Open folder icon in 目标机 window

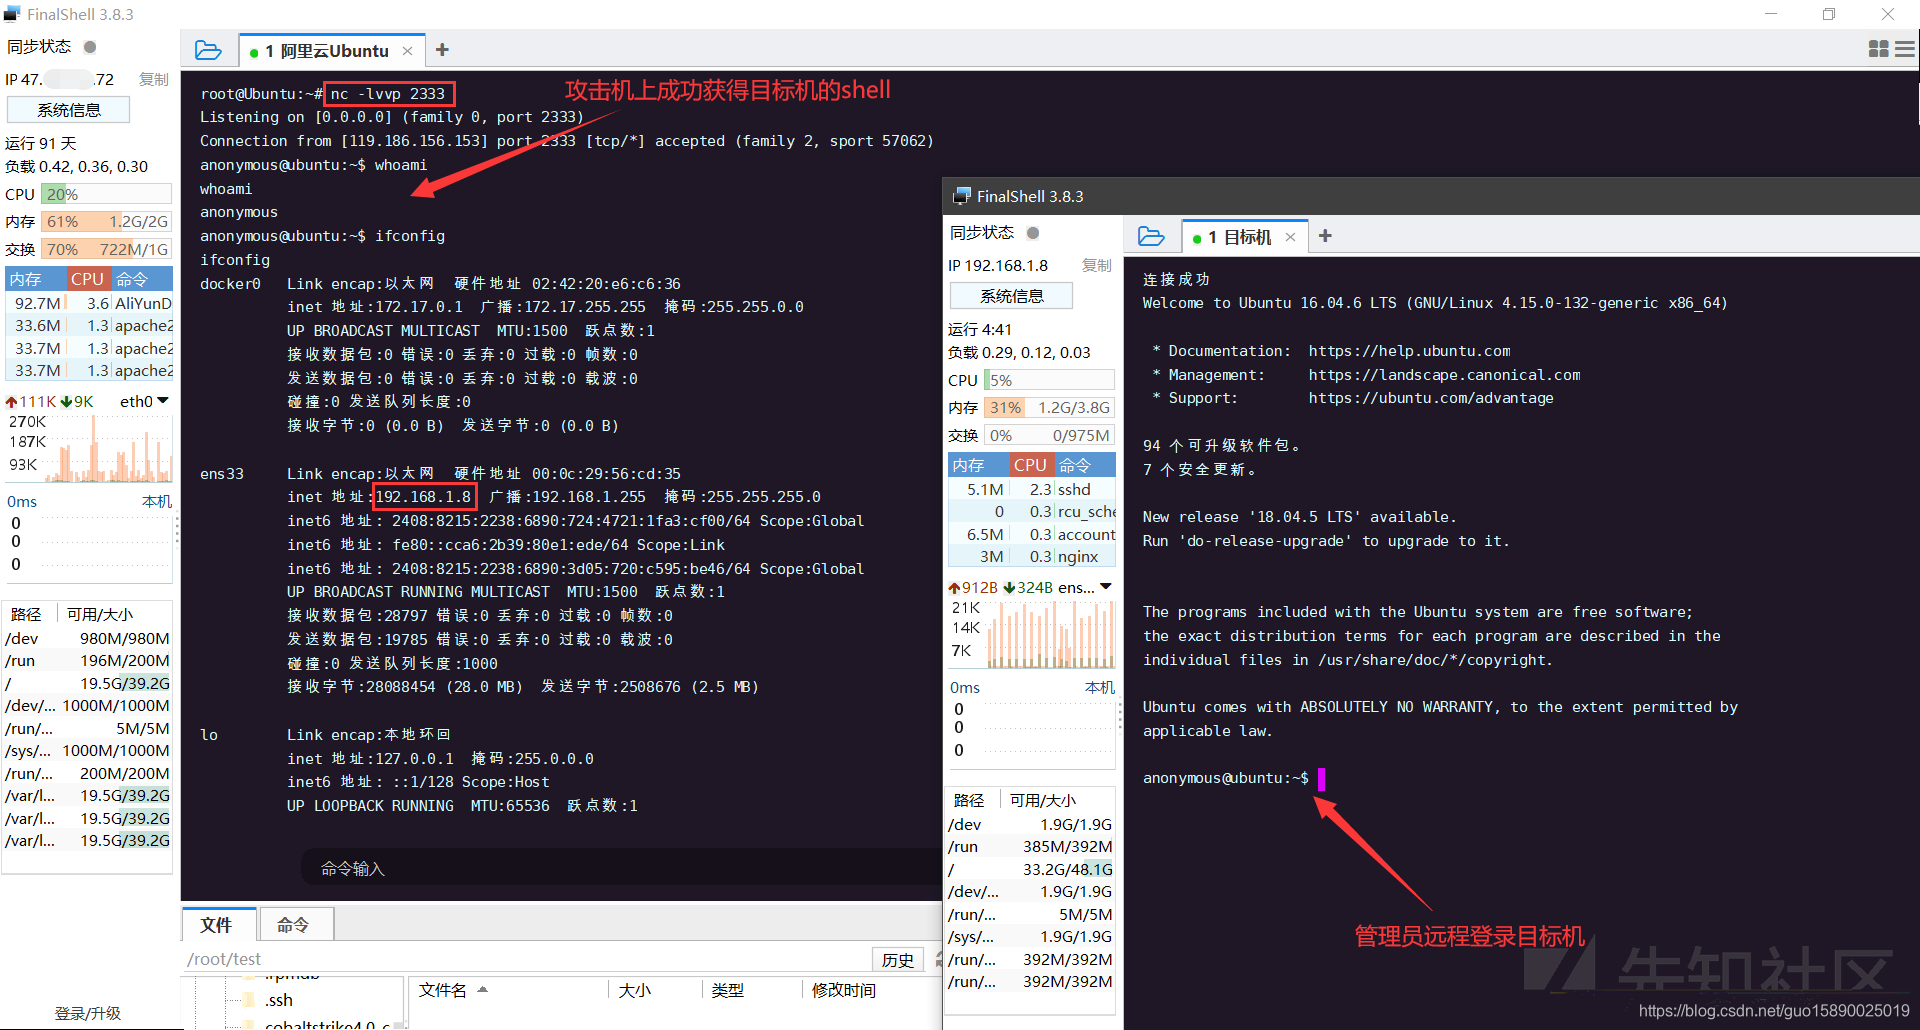(1151, 236)
